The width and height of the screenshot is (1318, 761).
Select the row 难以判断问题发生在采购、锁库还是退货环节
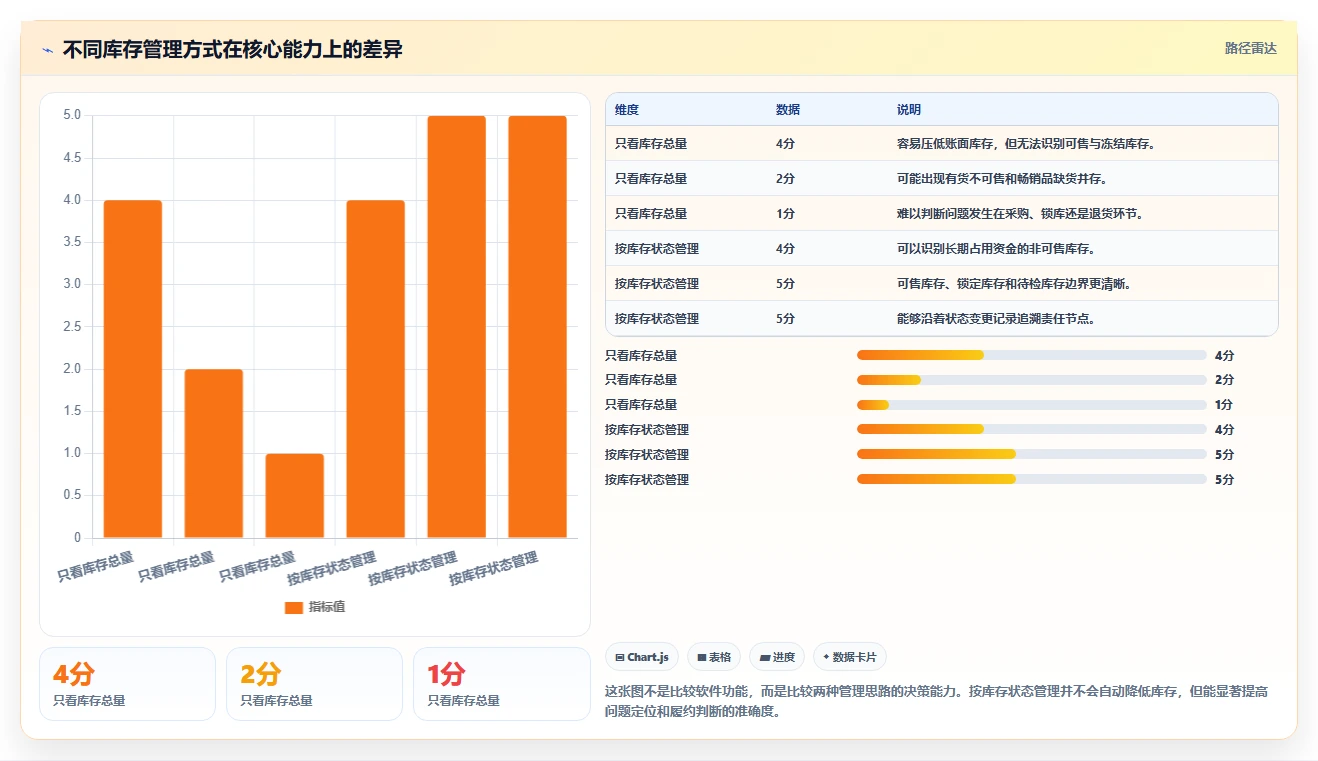point(942,214)
